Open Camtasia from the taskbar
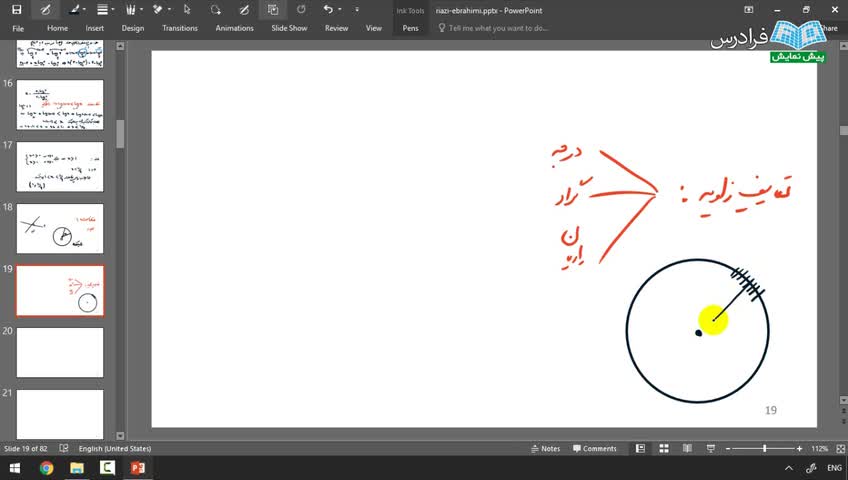This screenshot has width=848, height=480. pos(107,468)
